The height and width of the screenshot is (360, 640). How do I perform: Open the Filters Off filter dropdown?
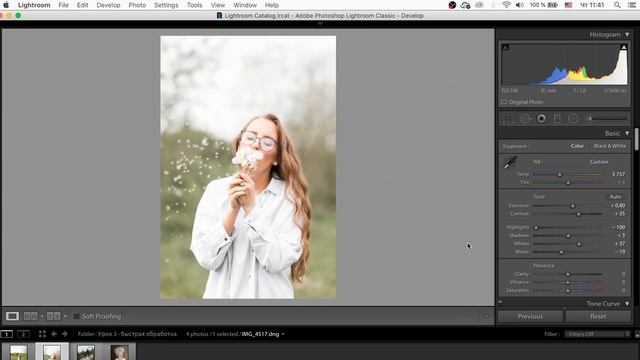coord(597,334)
